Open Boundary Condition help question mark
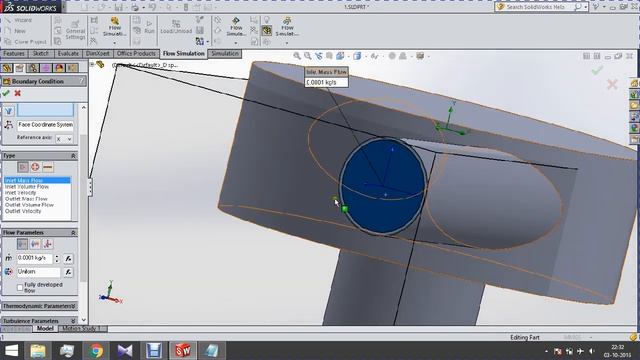 click(82, 81)
